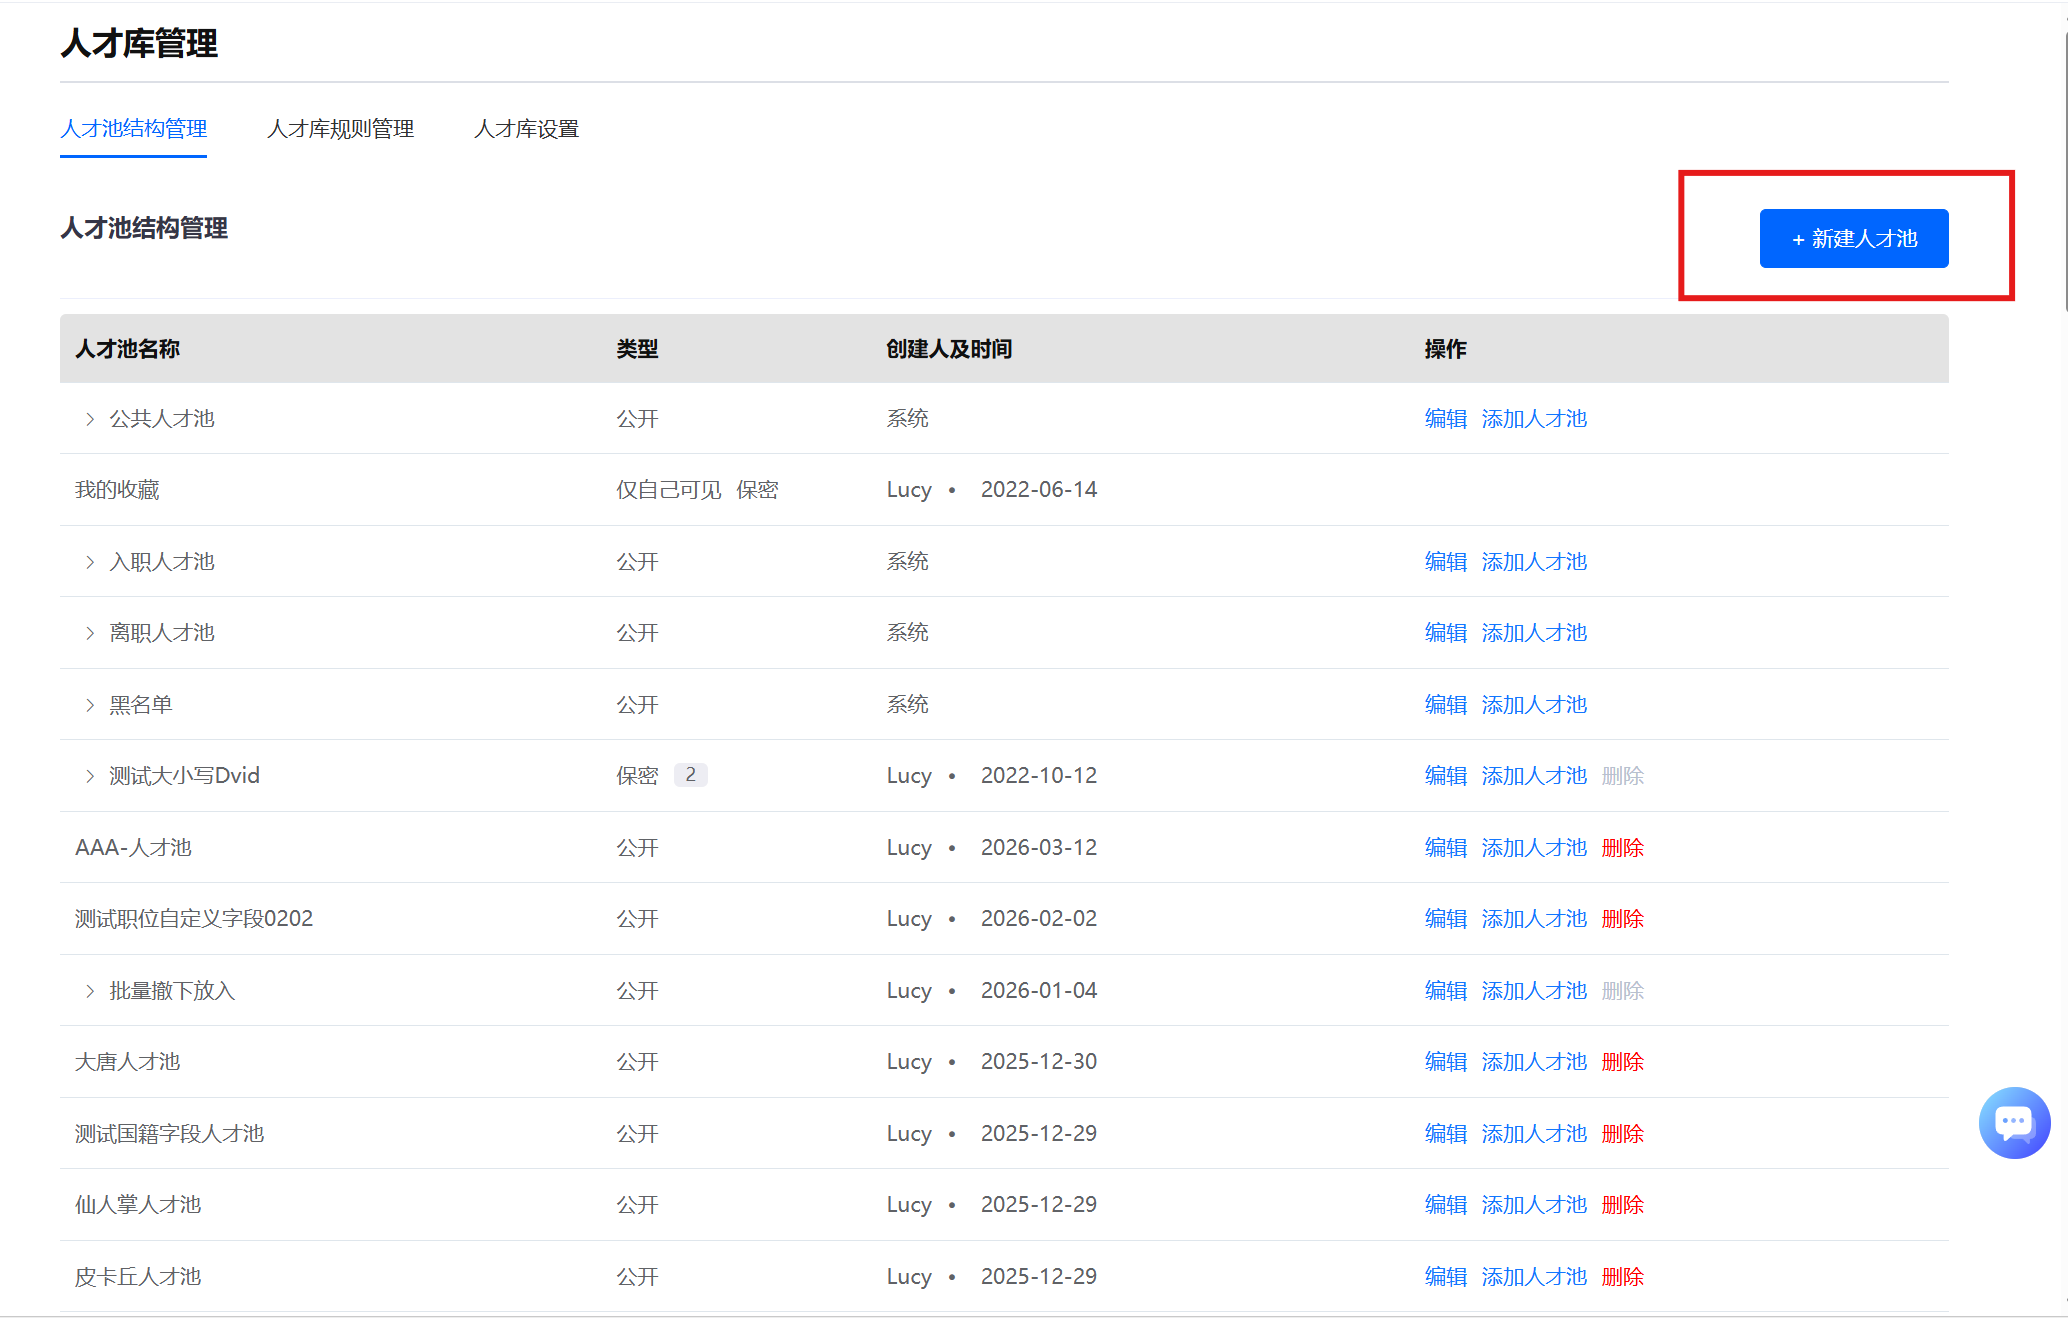
Task: Expand the 公共人才池 row
Action: [90, 419]
